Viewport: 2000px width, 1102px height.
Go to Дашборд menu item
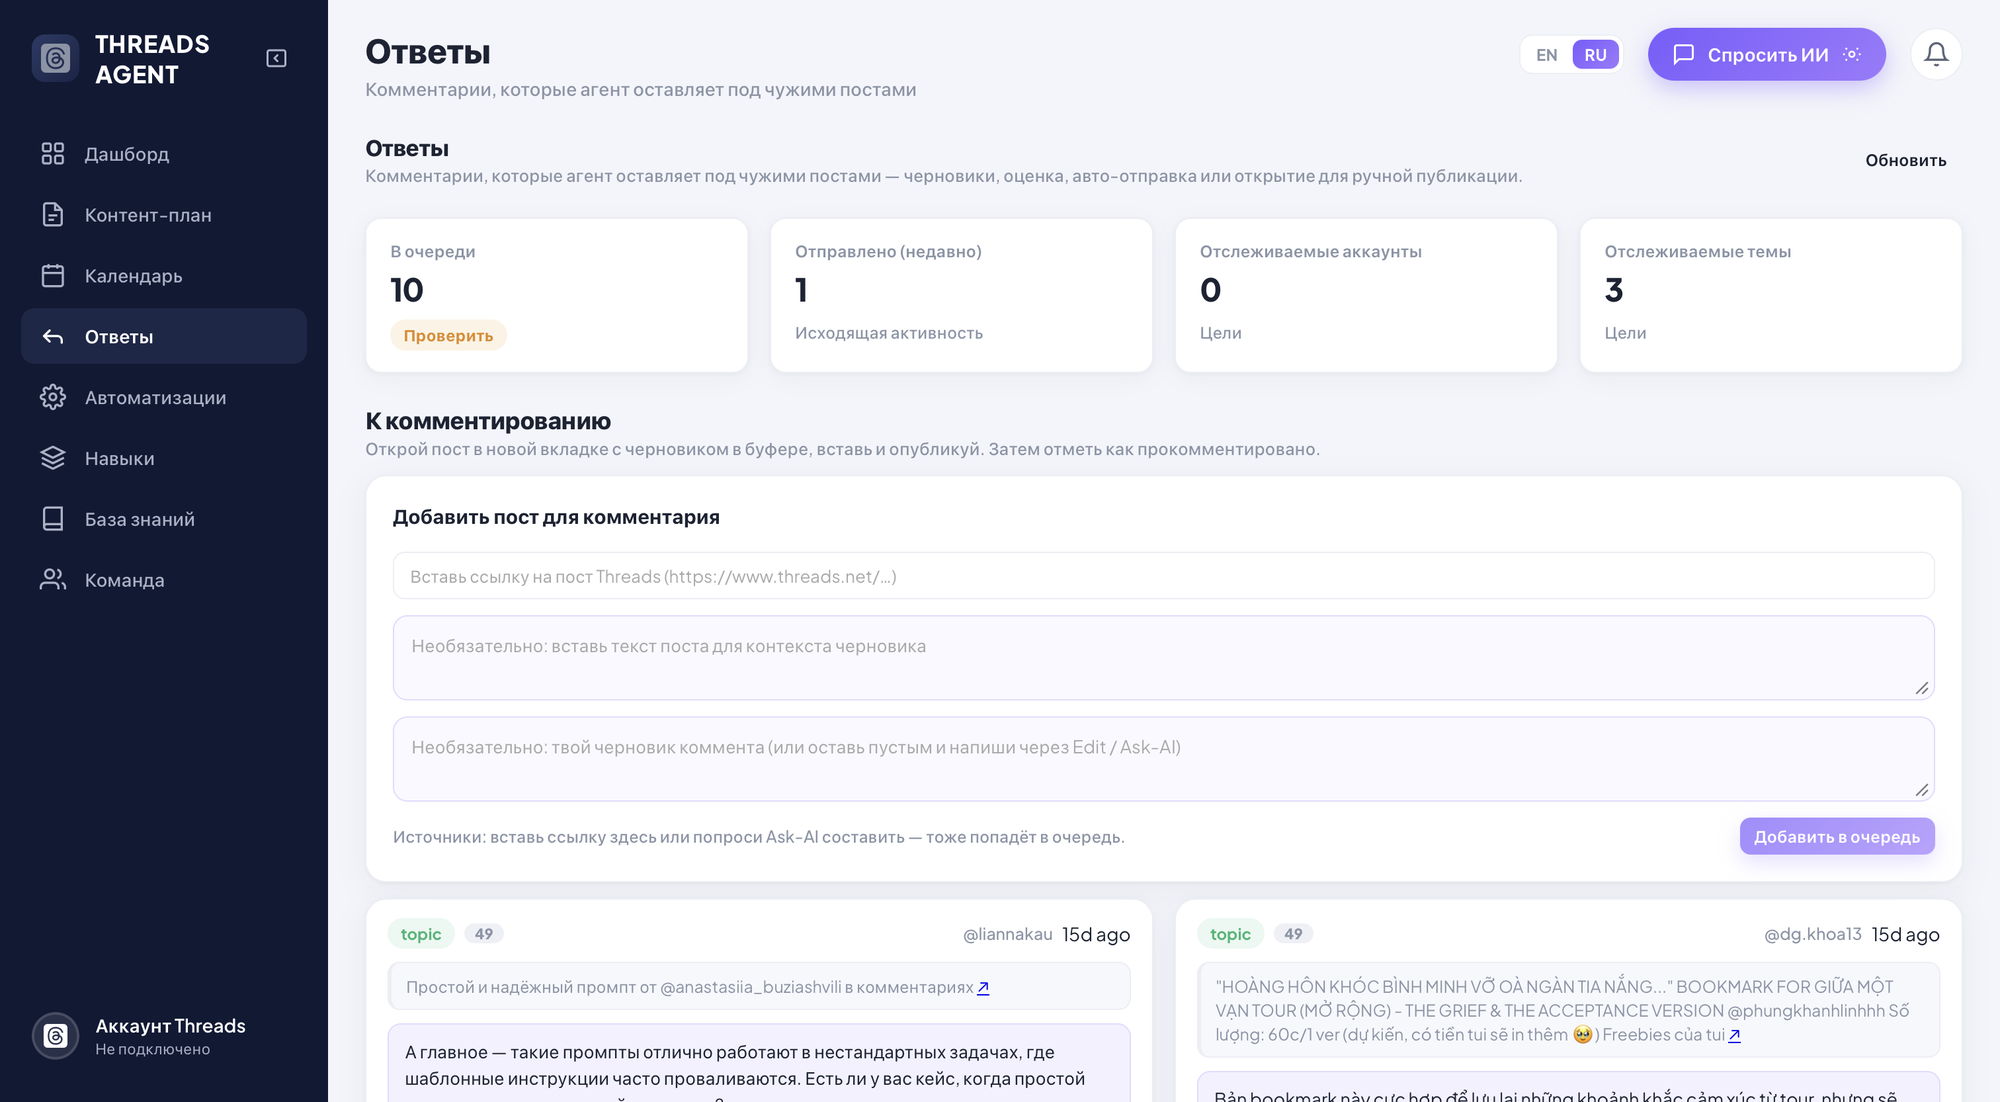coord(164,154)
